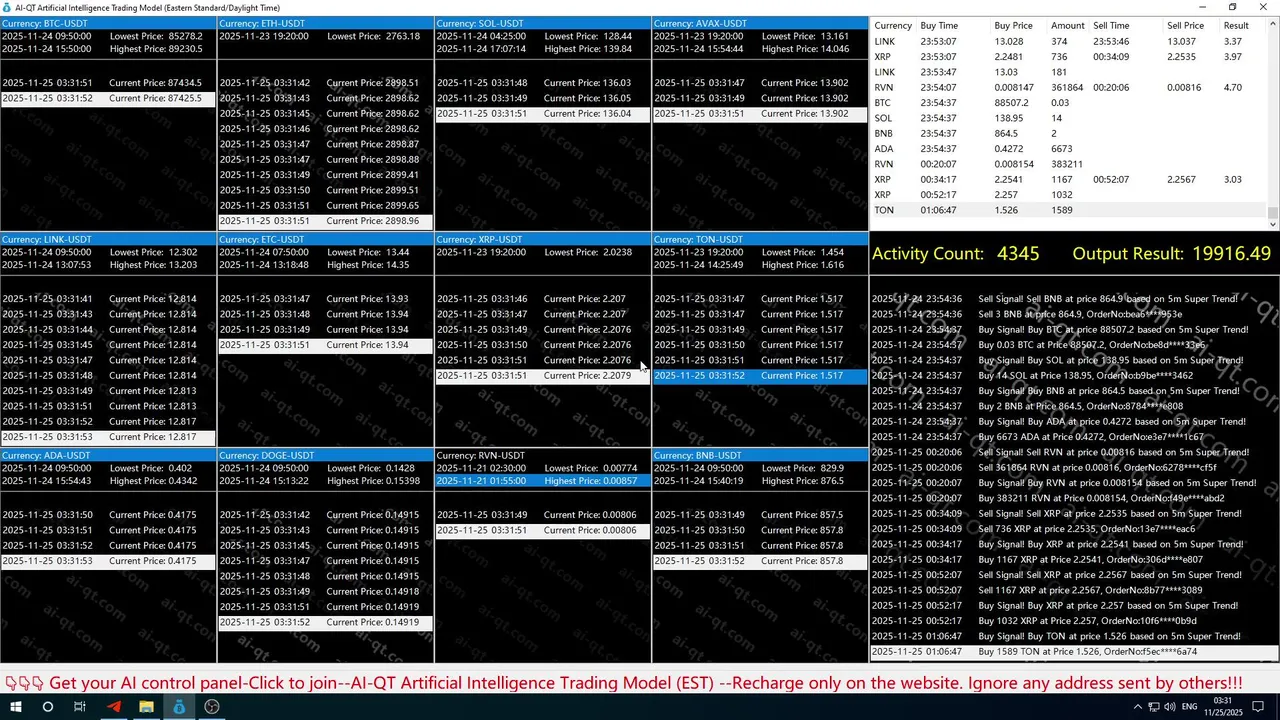Select the 'Currency: BNB-USDT' panel header
This screenshot has height=720, width=1280.
point(760,455)
